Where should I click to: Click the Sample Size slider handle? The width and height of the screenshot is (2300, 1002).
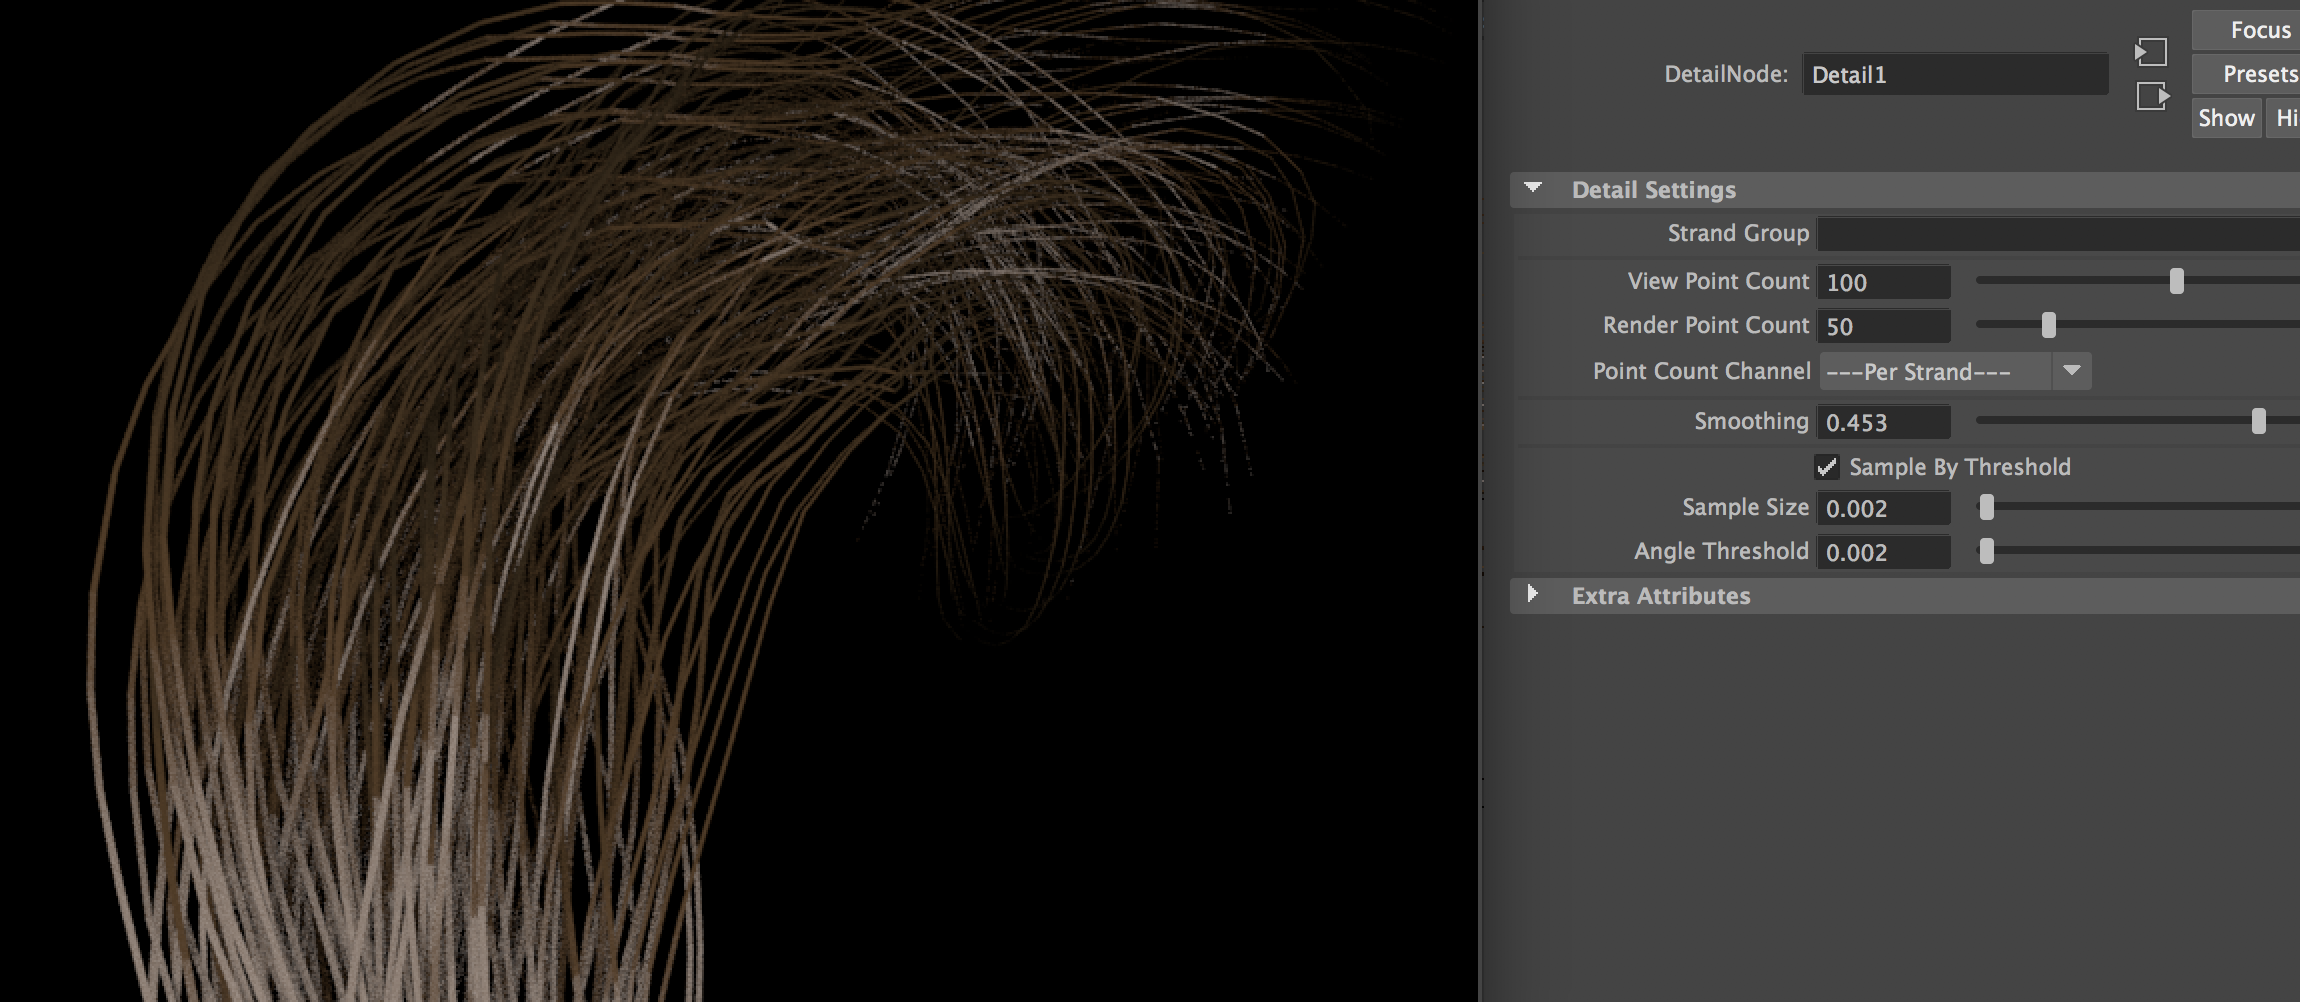pos(1987,508)
